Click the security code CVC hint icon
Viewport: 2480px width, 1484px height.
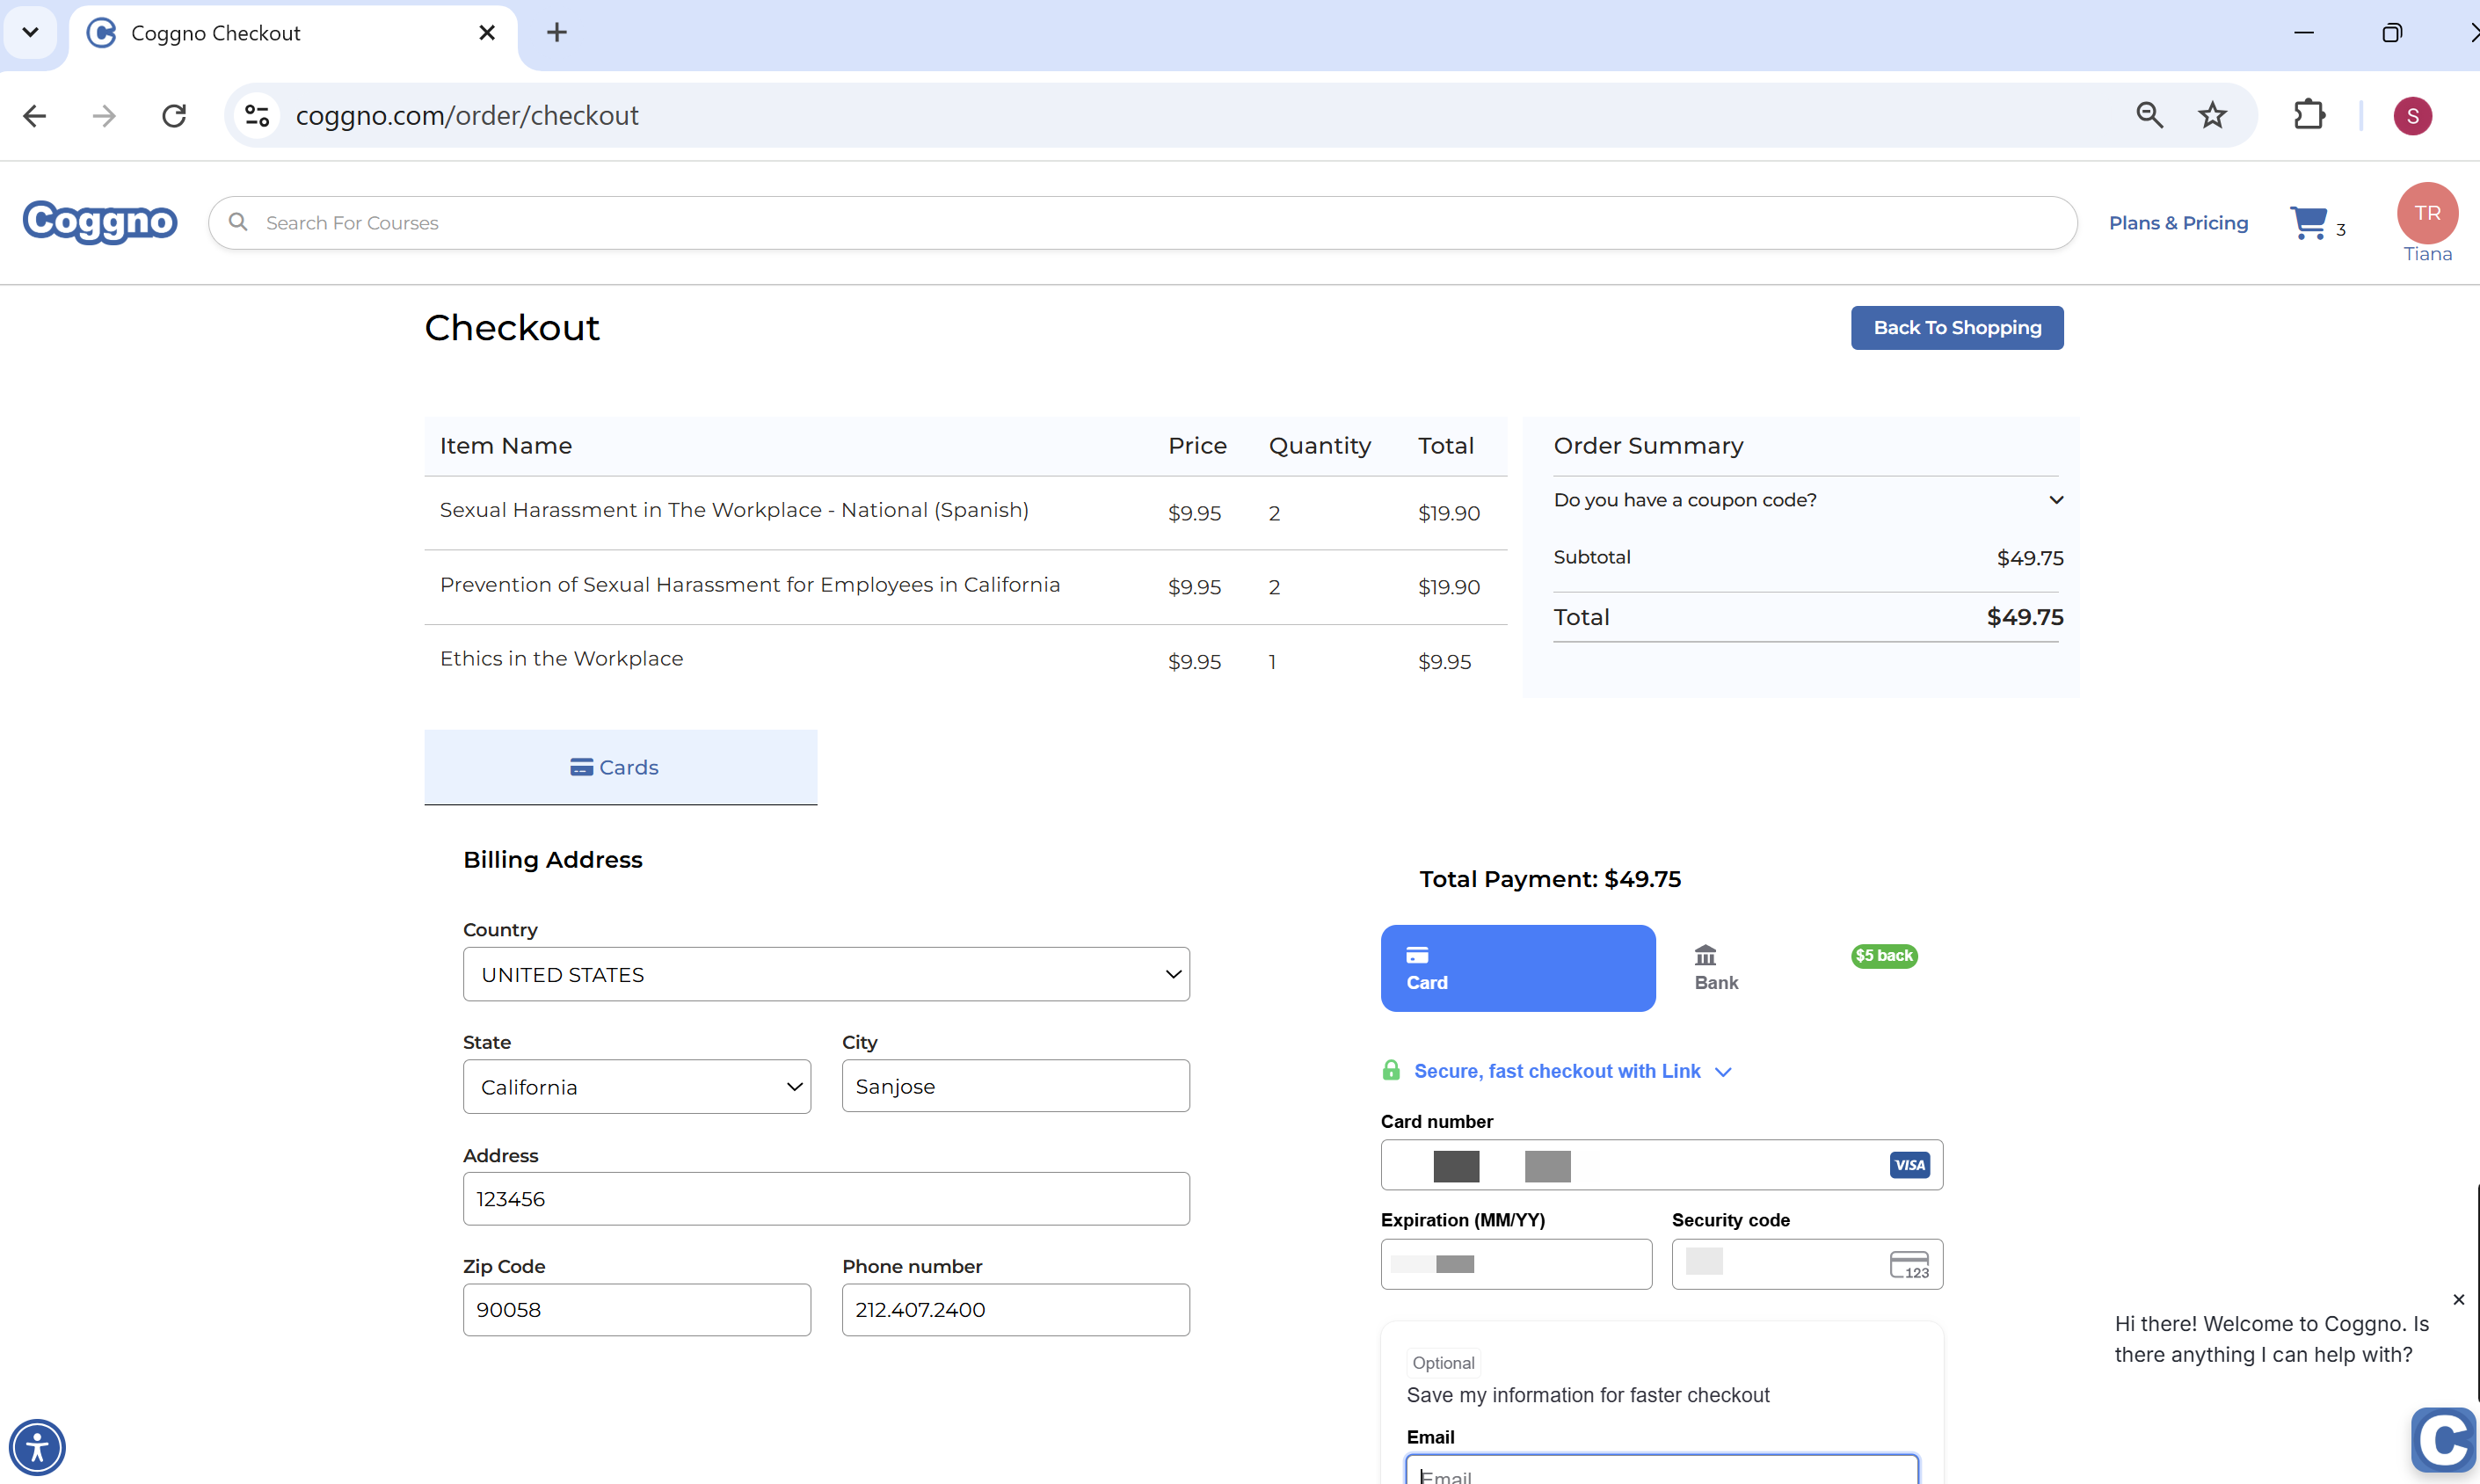1909,1265
